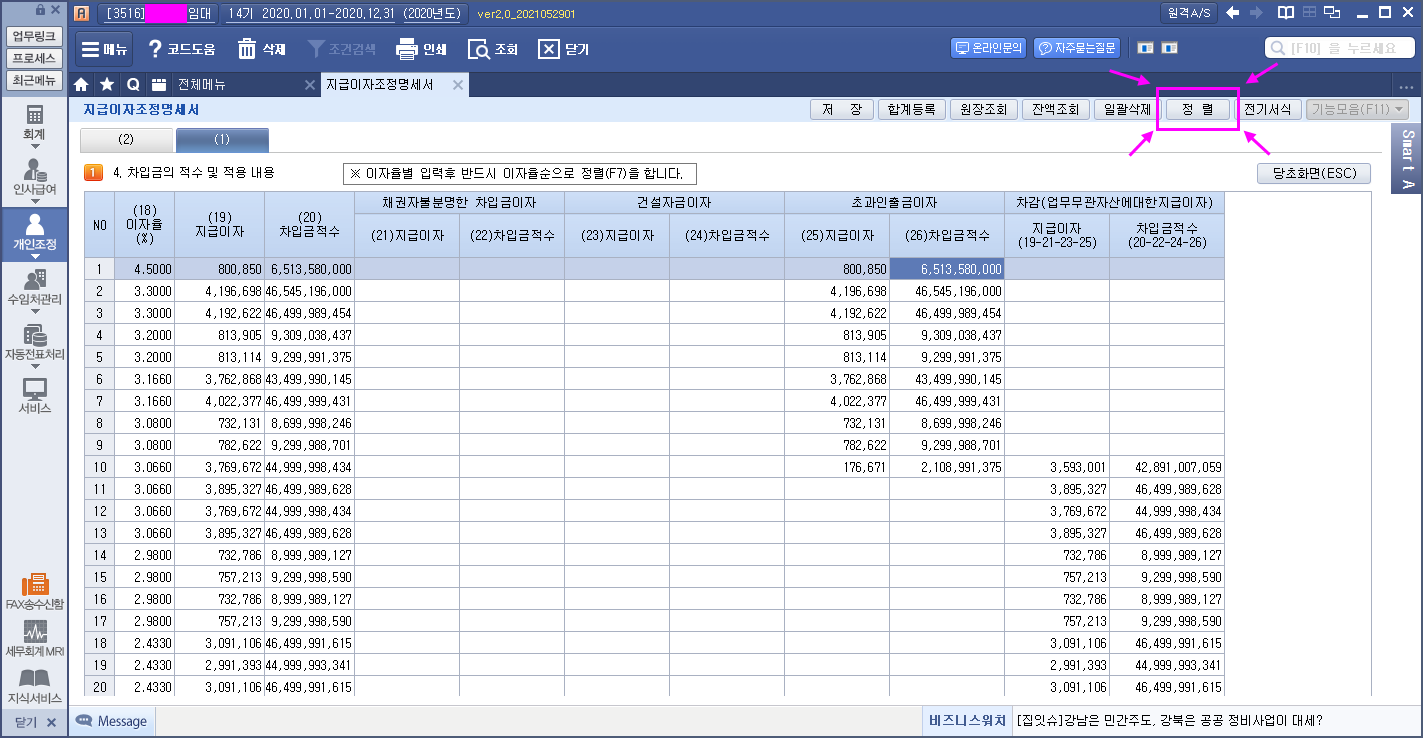Toggle the sidebar lock icon
Screen dimensions: 1423x738
[x=40, y=10]
